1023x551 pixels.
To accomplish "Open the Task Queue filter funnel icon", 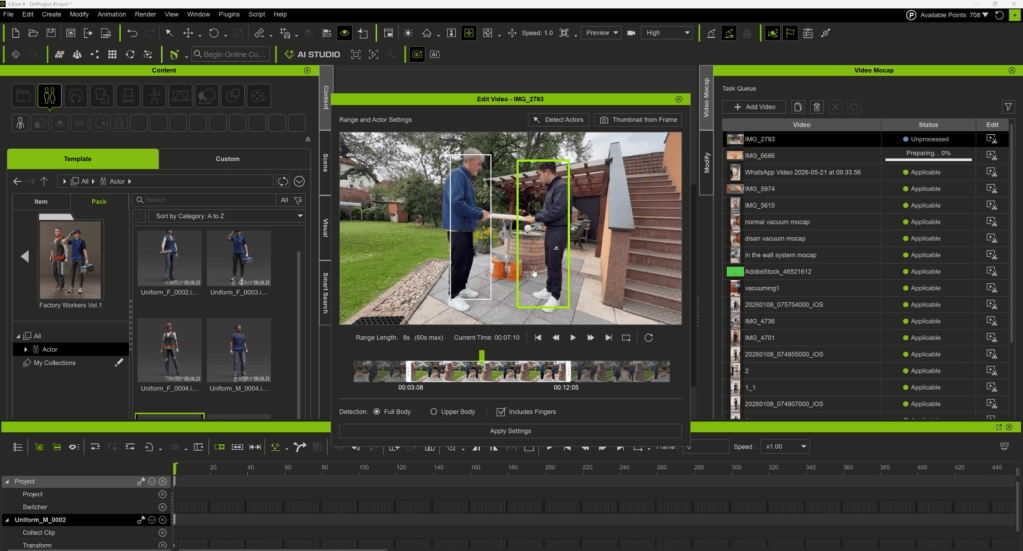I will (1008, 107).
